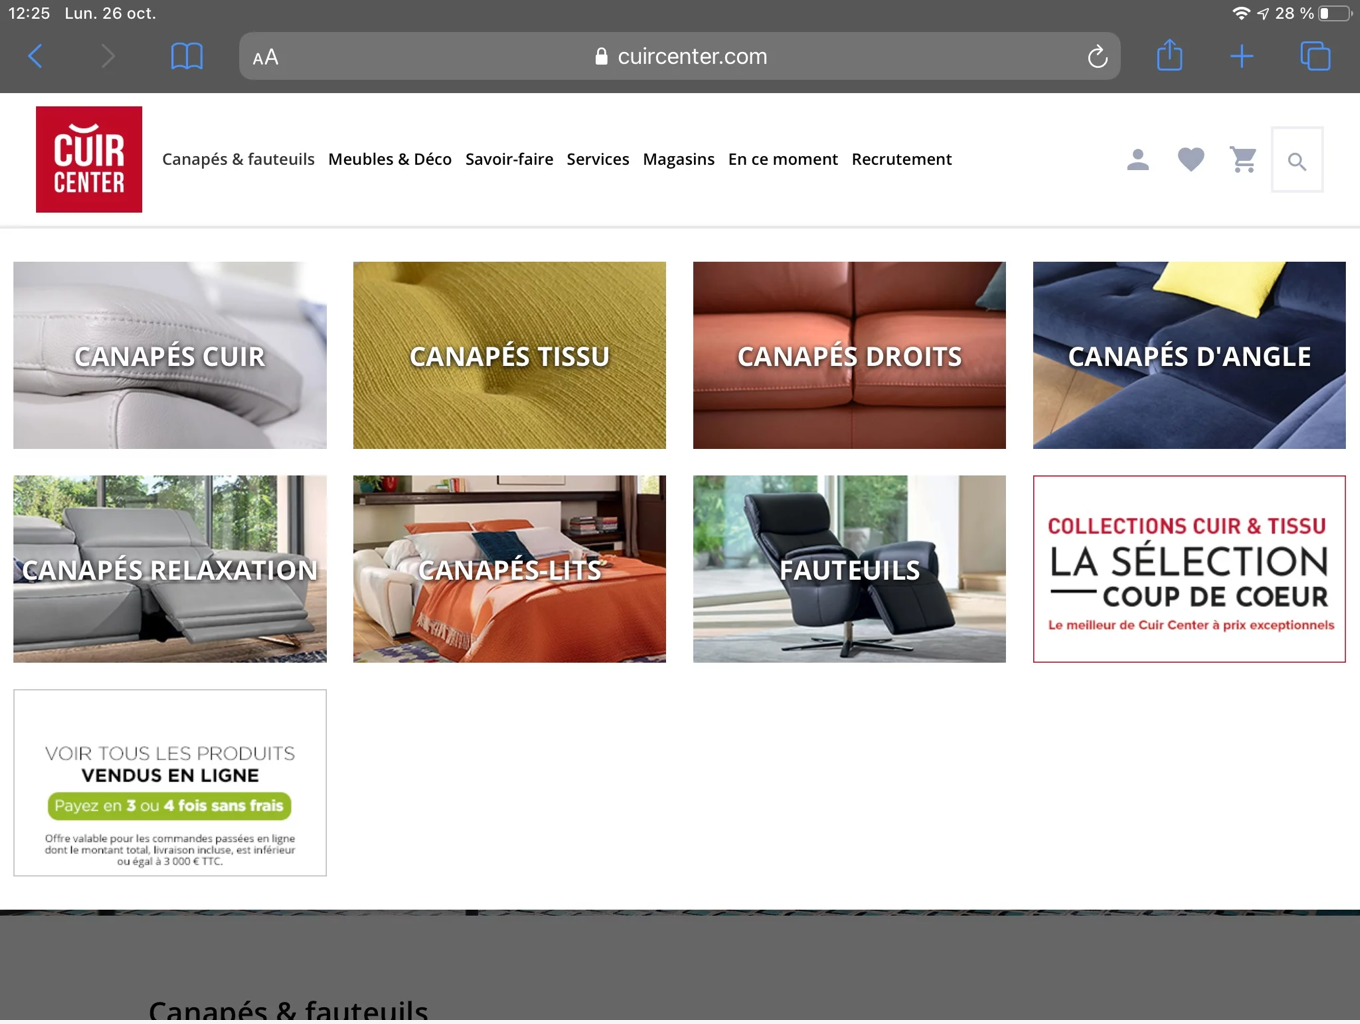This screenshot has height=1024, width=1360.
Task: Open the Meubles & Déco menu
Action: (x=390, y=160)
